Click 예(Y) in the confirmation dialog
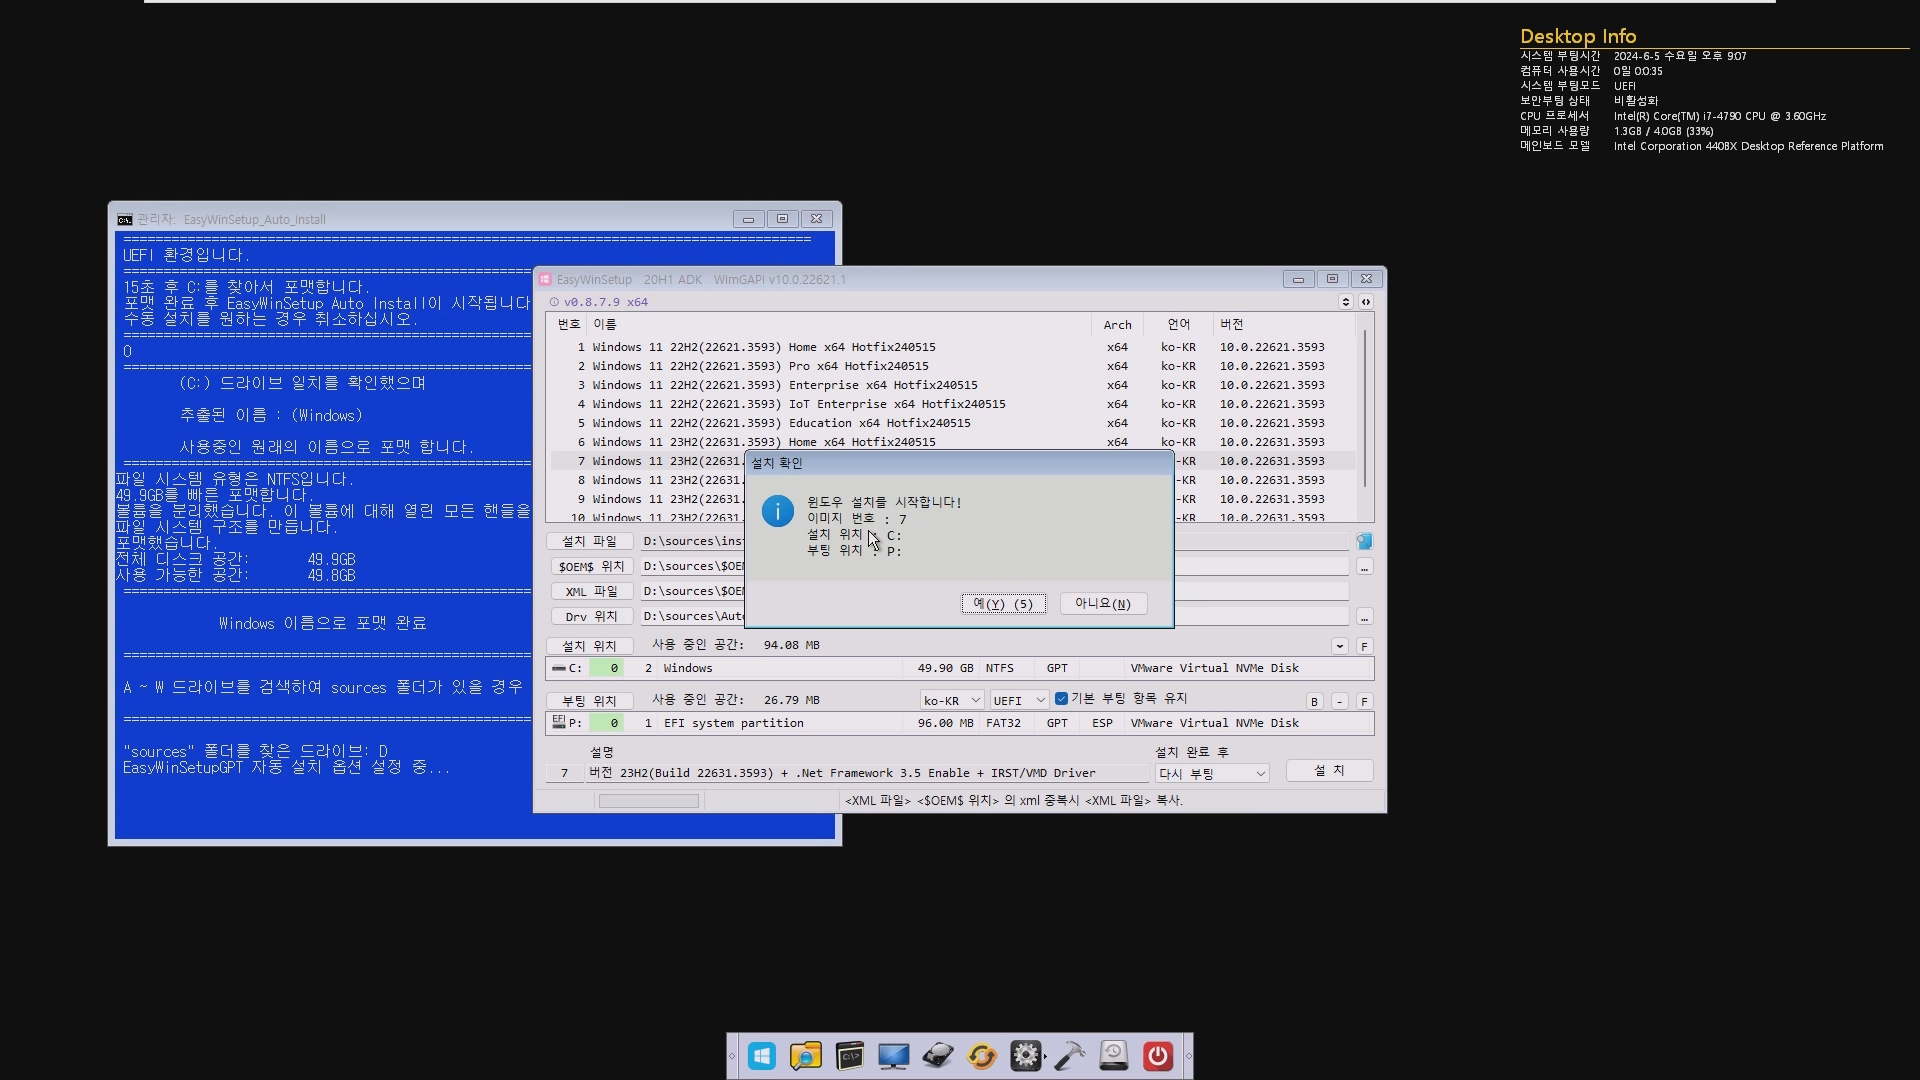Viewport: 1920px width, 1080px height. tap(1003, 604)
